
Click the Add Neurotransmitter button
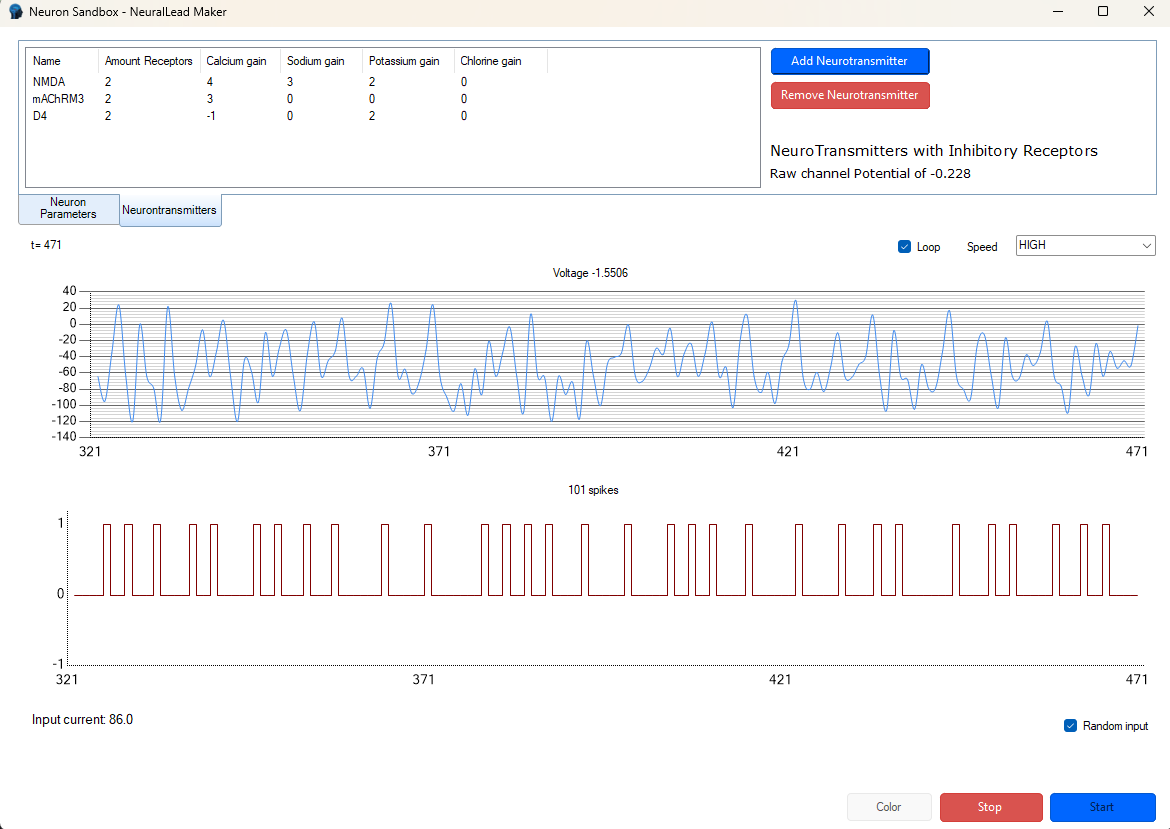tap(849, 61)
